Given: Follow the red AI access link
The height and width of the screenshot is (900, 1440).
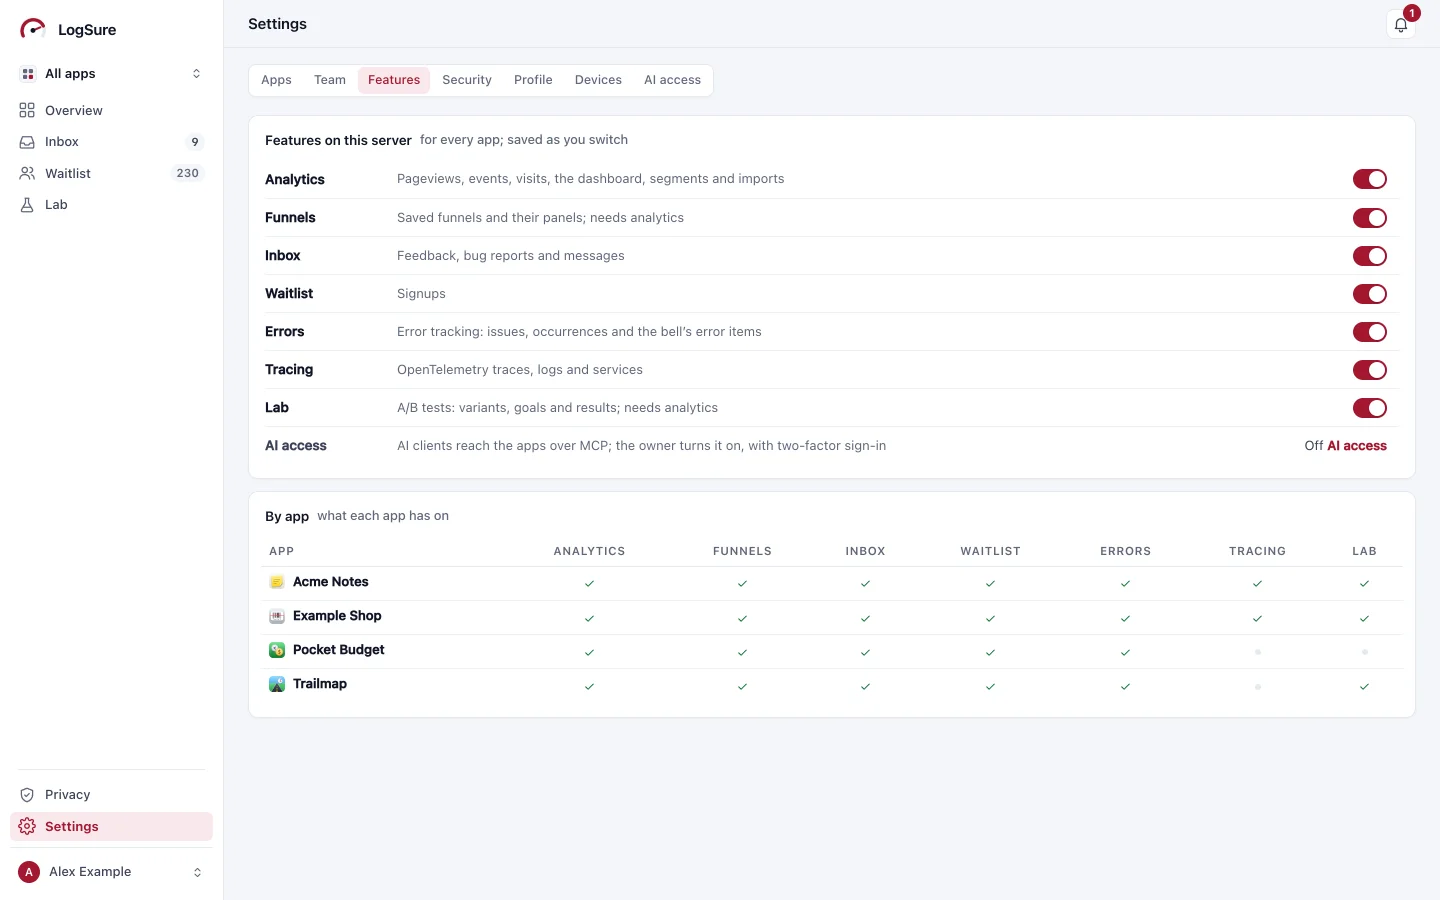Looking at the screenshot, I should [x=1357, y=446].
